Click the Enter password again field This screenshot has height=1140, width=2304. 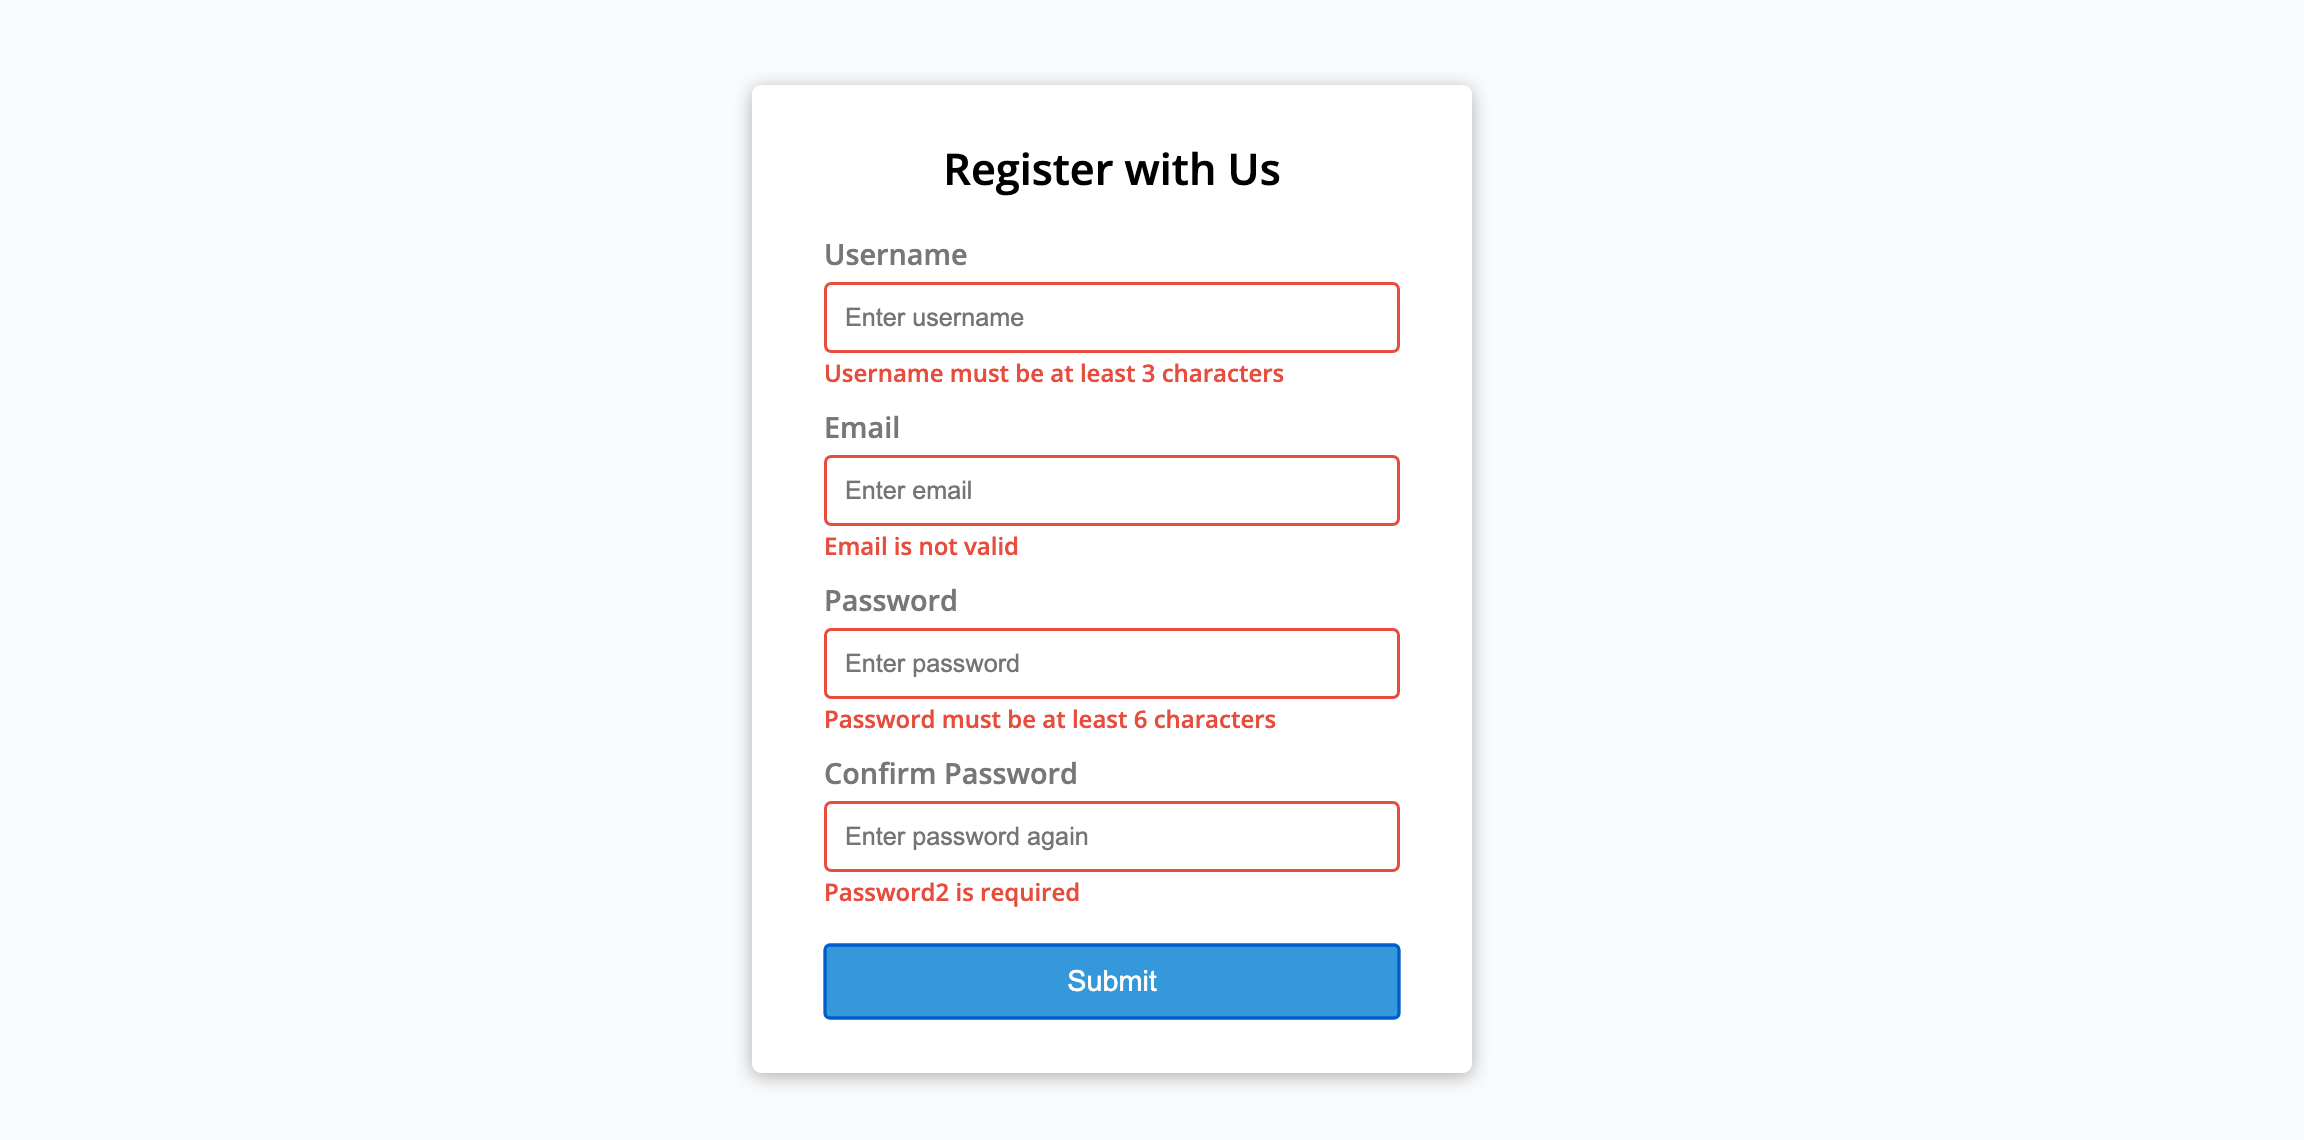pos(1111,836)
